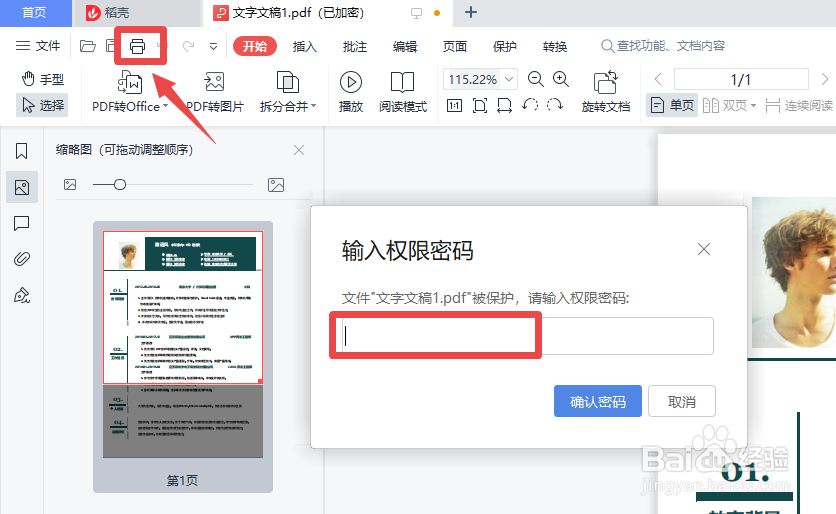Select the 选择 tool
This screenshot has height=514, width=836.
[43, 105]
